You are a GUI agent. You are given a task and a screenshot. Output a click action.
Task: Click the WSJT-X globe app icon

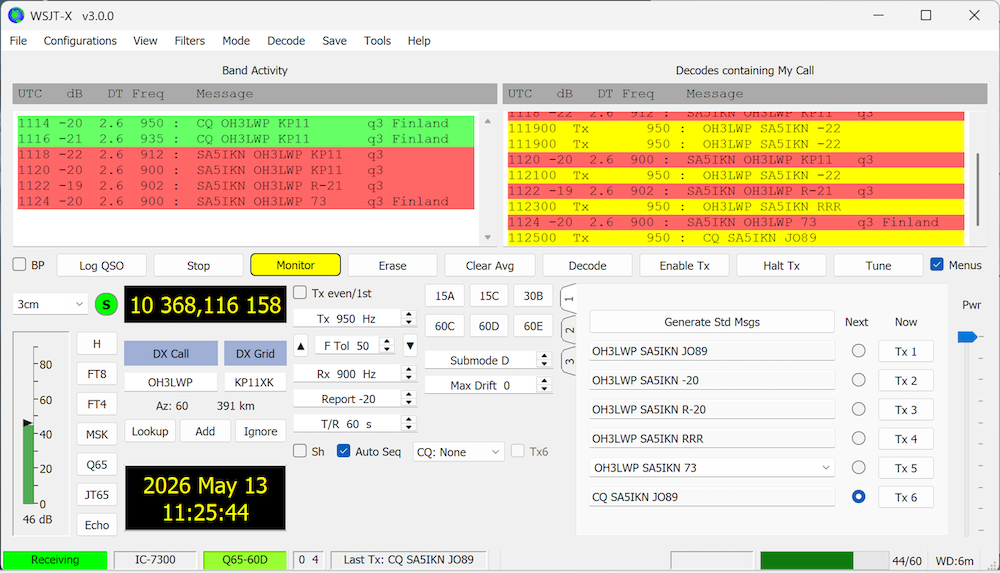tap(16, 15)
